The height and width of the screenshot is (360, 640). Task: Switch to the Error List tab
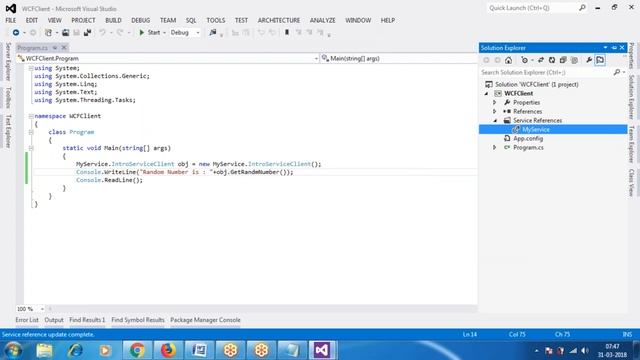[27, 320]
